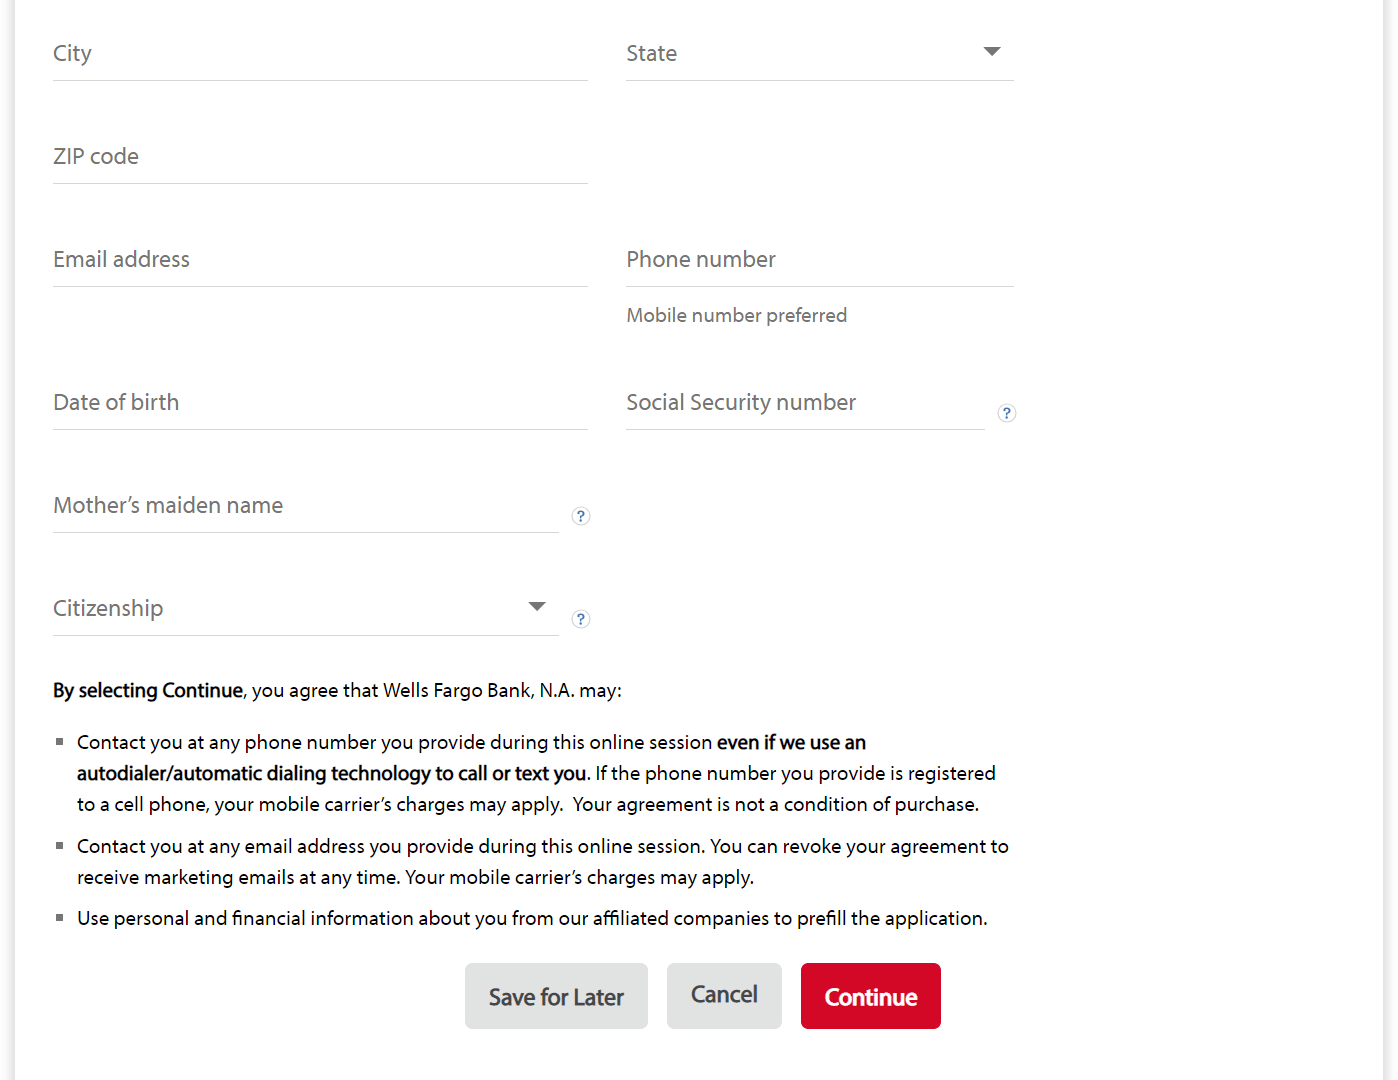
Task: Select the State field label
Action: pyautogui.click(x=651, y=54)
